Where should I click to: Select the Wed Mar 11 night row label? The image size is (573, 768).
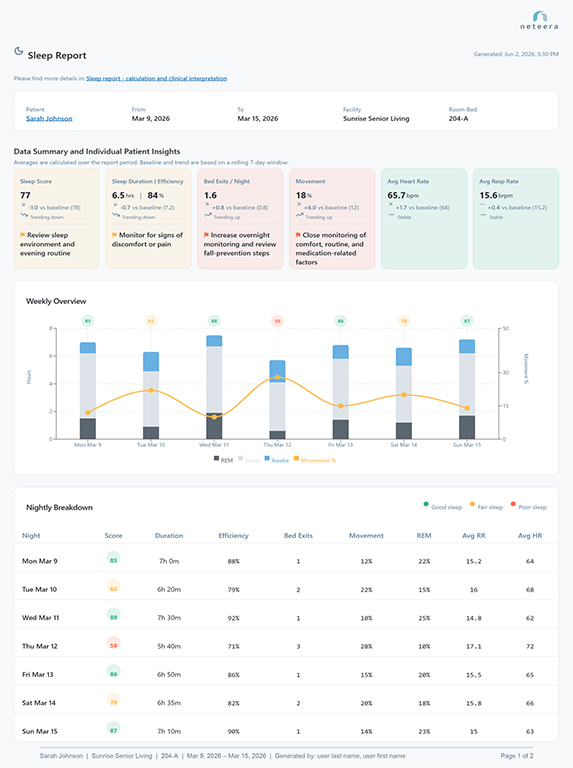click(x=41, y=618)
